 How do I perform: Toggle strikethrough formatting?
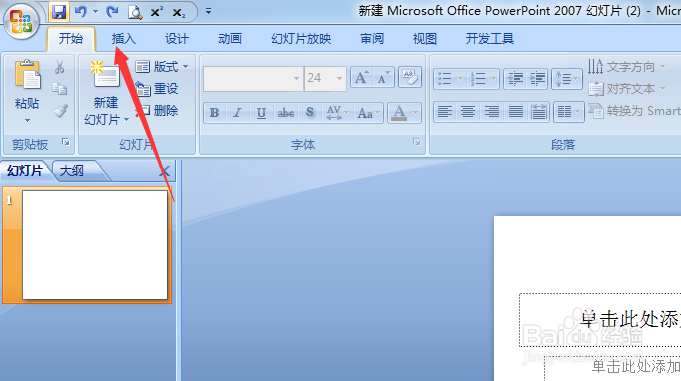tap(286, 113)
